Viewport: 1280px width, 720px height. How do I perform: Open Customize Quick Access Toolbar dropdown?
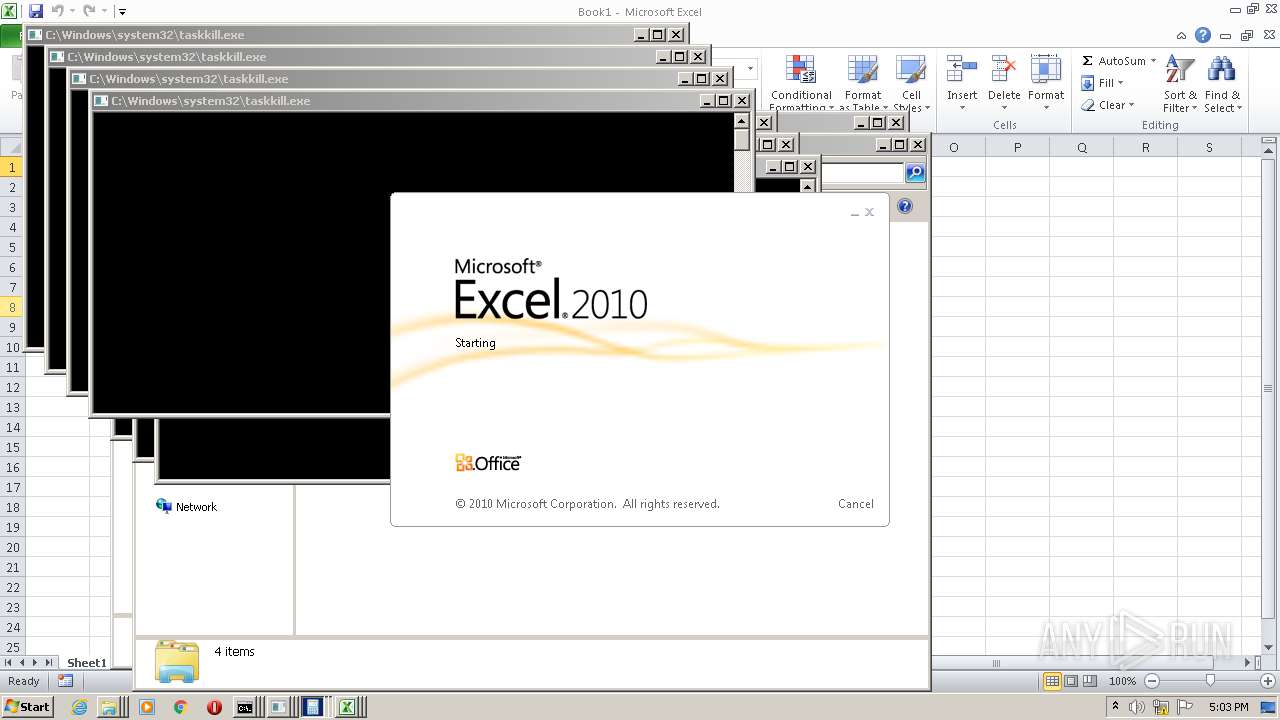tap(122, 12)
